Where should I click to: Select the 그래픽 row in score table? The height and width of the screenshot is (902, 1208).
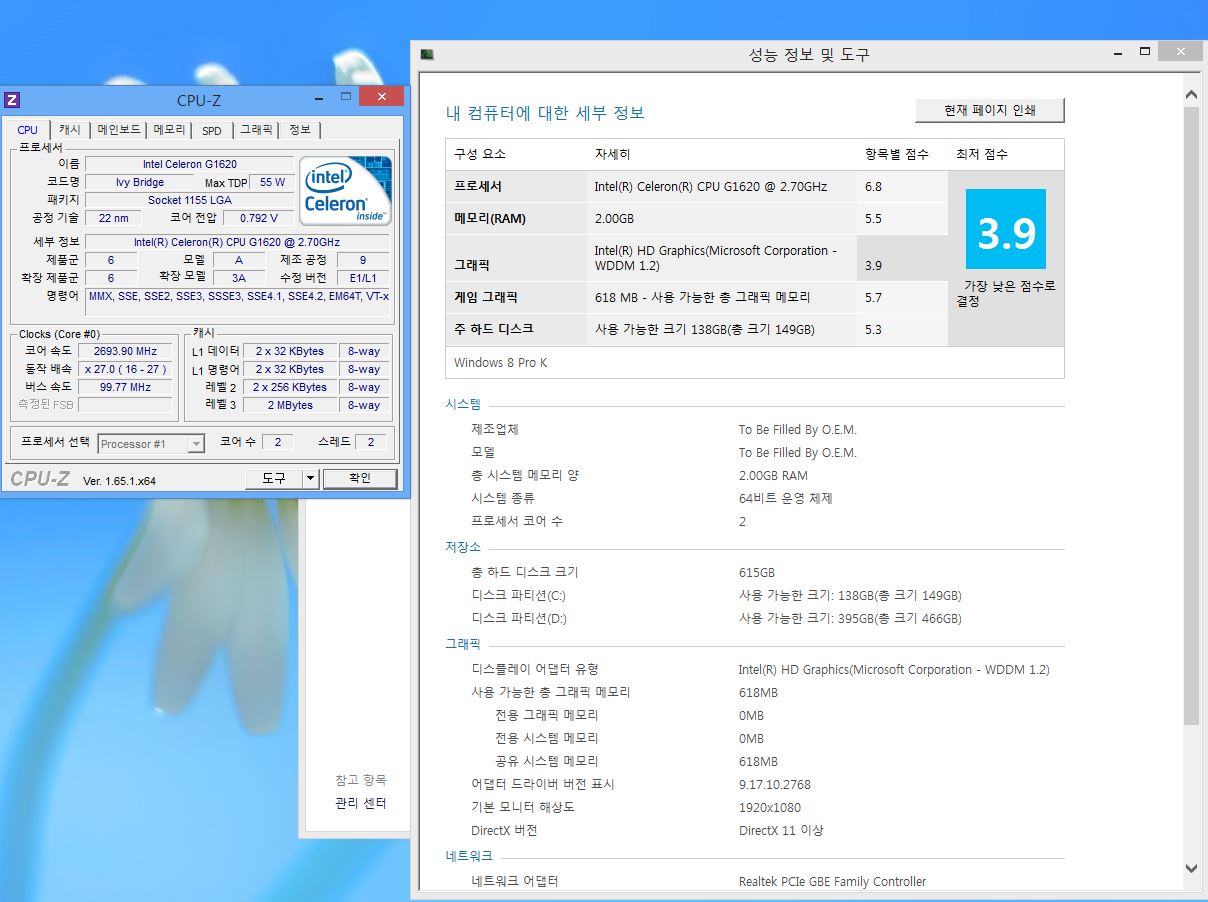pos(696,258)
